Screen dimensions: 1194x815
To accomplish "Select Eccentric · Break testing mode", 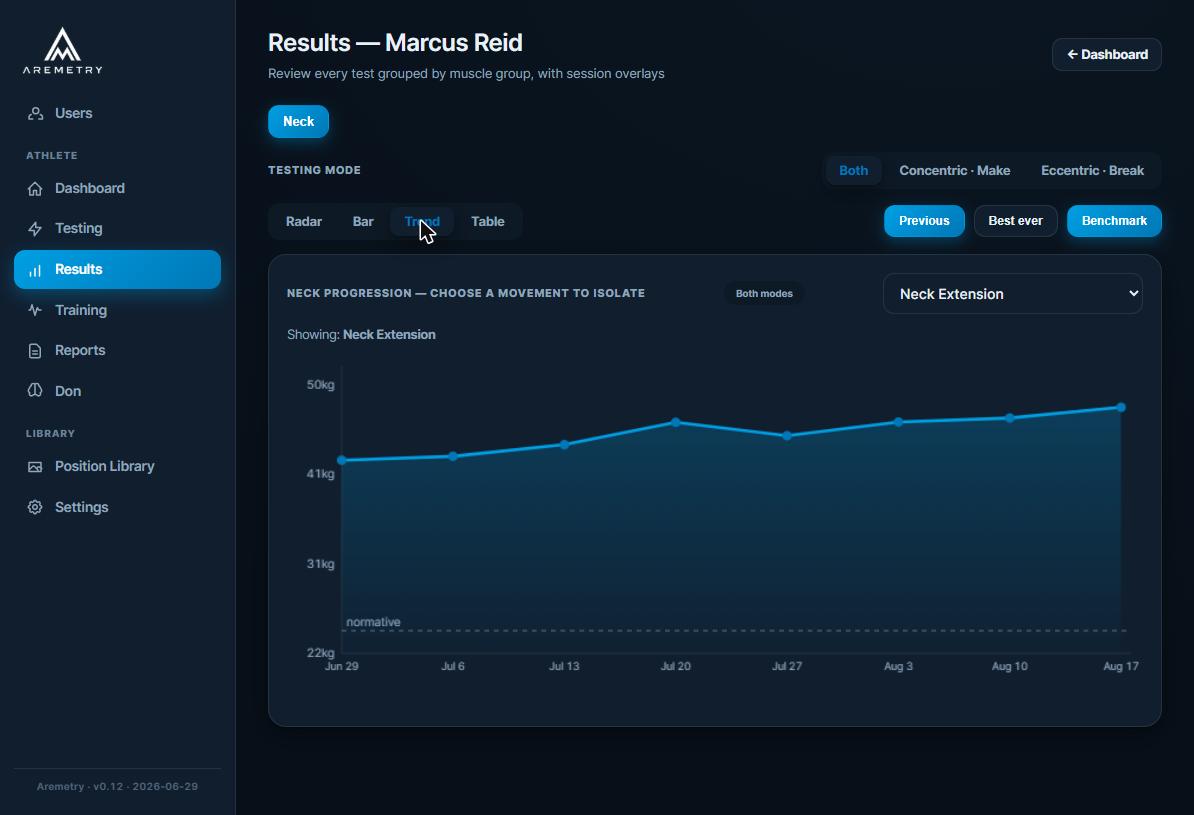I will (1092, 171).
